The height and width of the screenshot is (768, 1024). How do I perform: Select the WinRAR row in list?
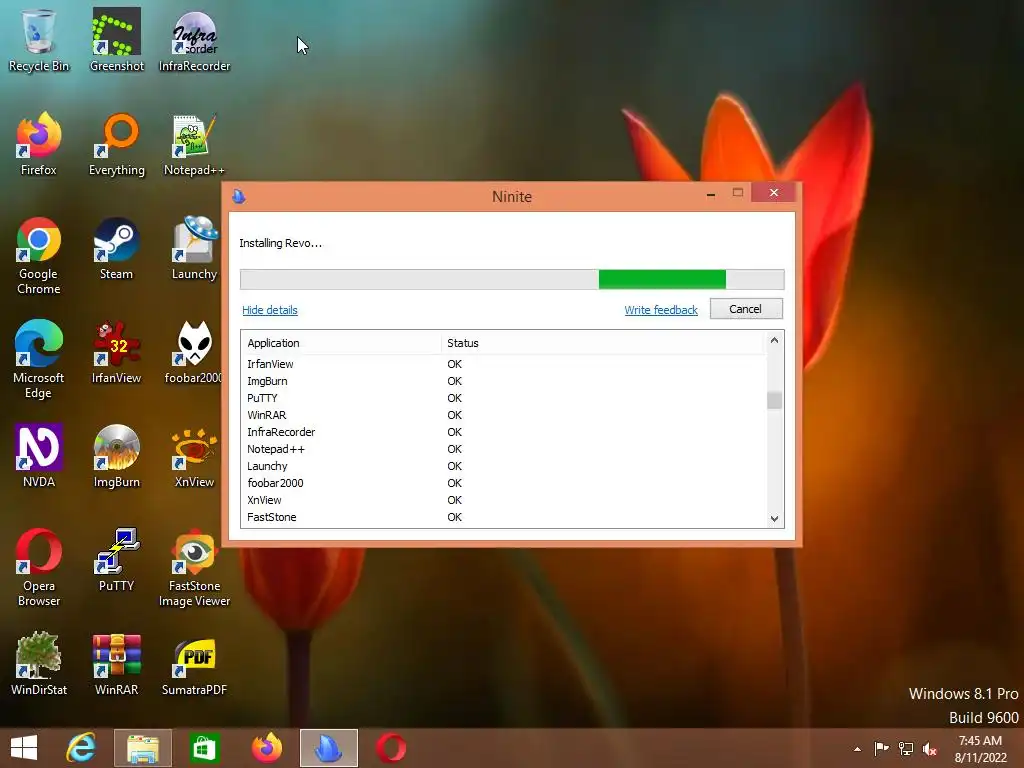point(503,415)
